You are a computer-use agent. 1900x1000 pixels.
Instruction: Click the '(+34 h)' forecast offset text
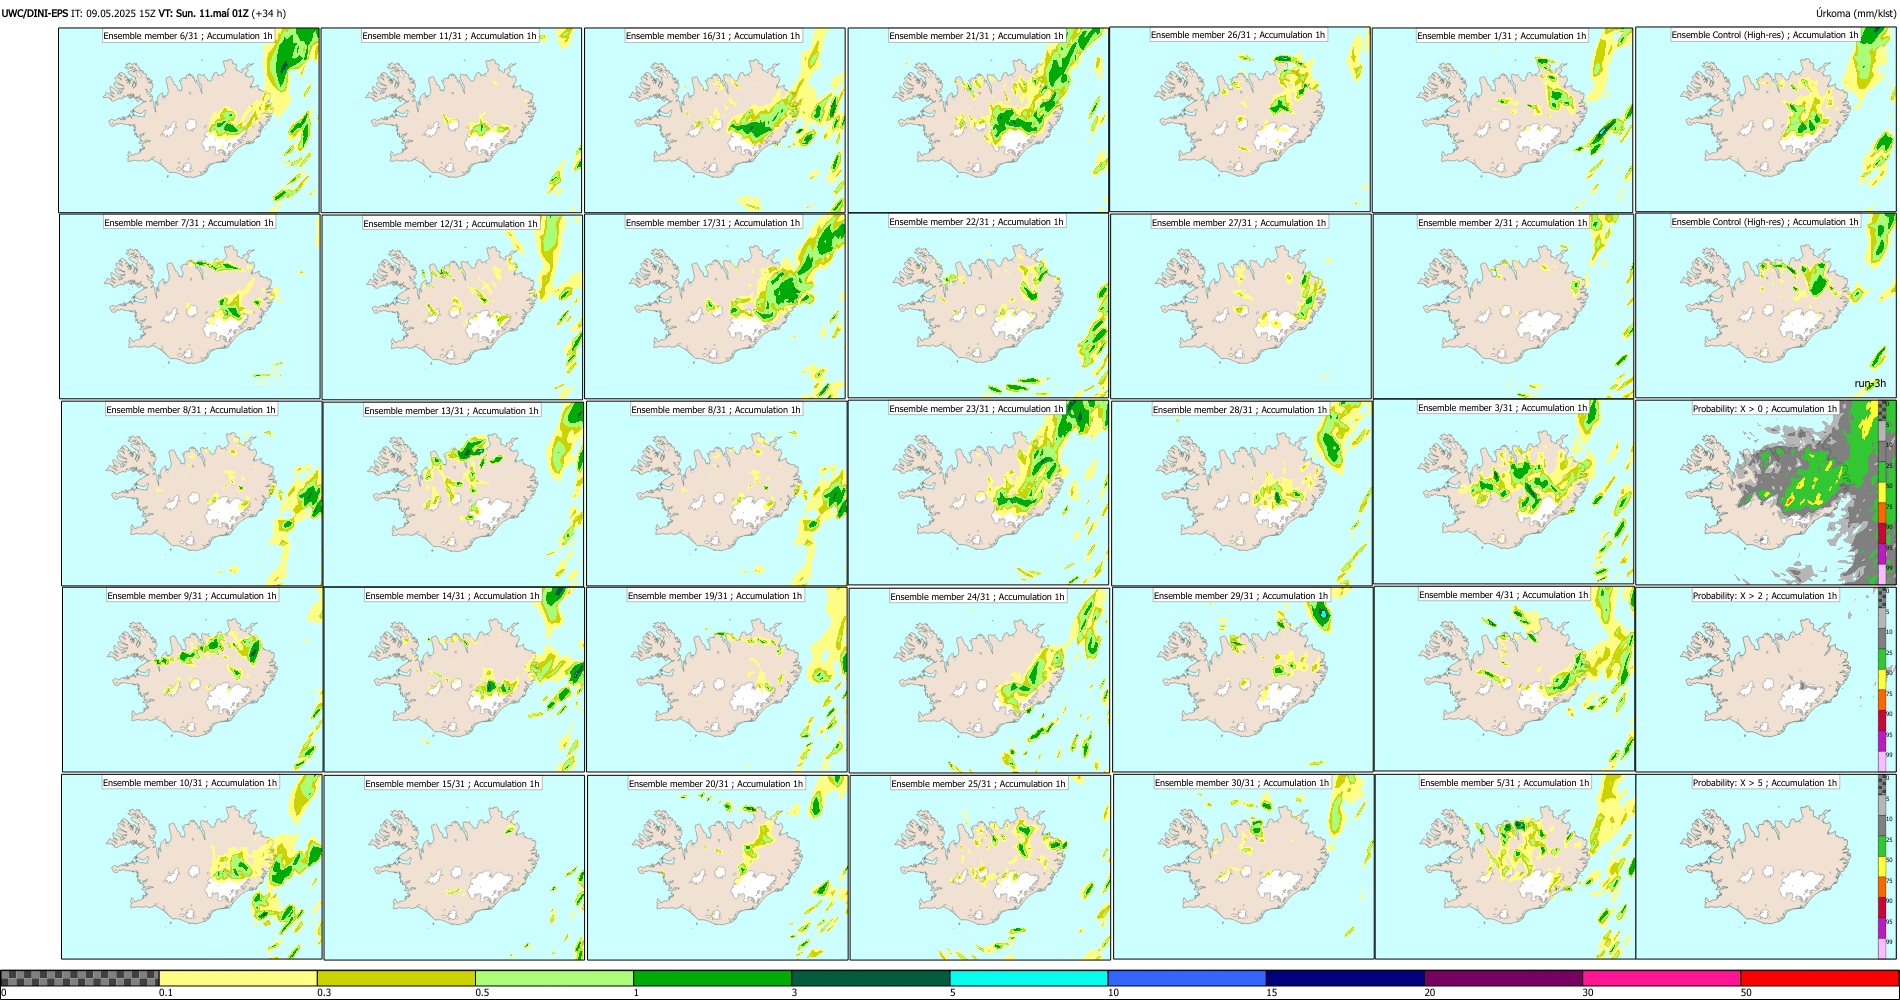pyautogui.click(x=269, y=13)
